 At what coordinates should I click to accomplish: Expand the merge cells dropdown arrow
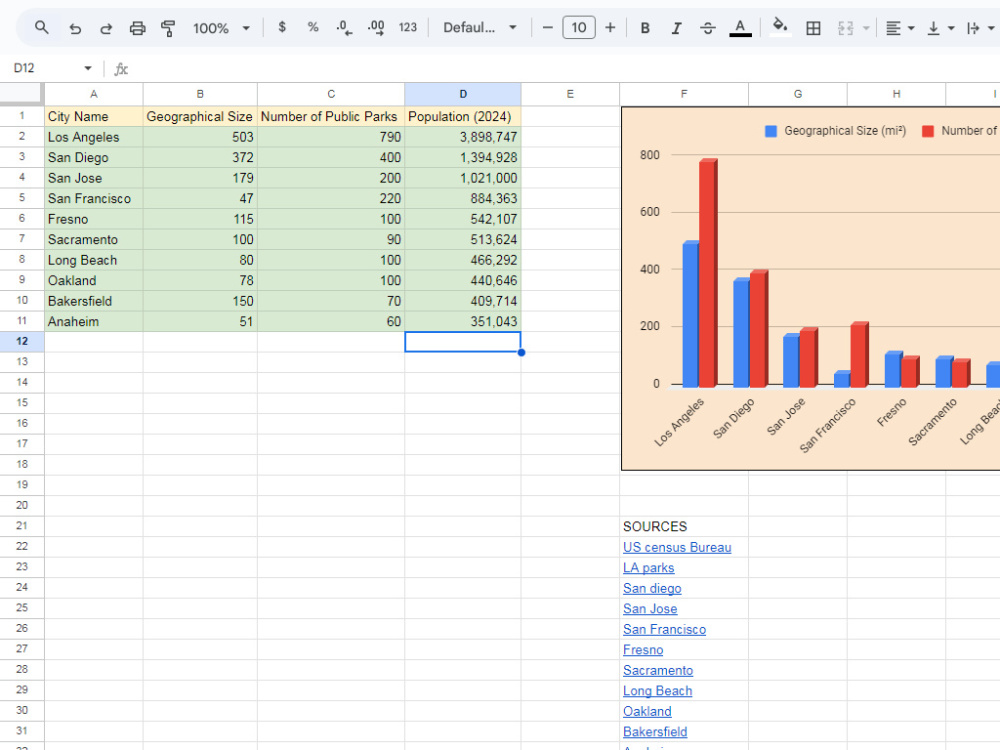pos(866,28)
